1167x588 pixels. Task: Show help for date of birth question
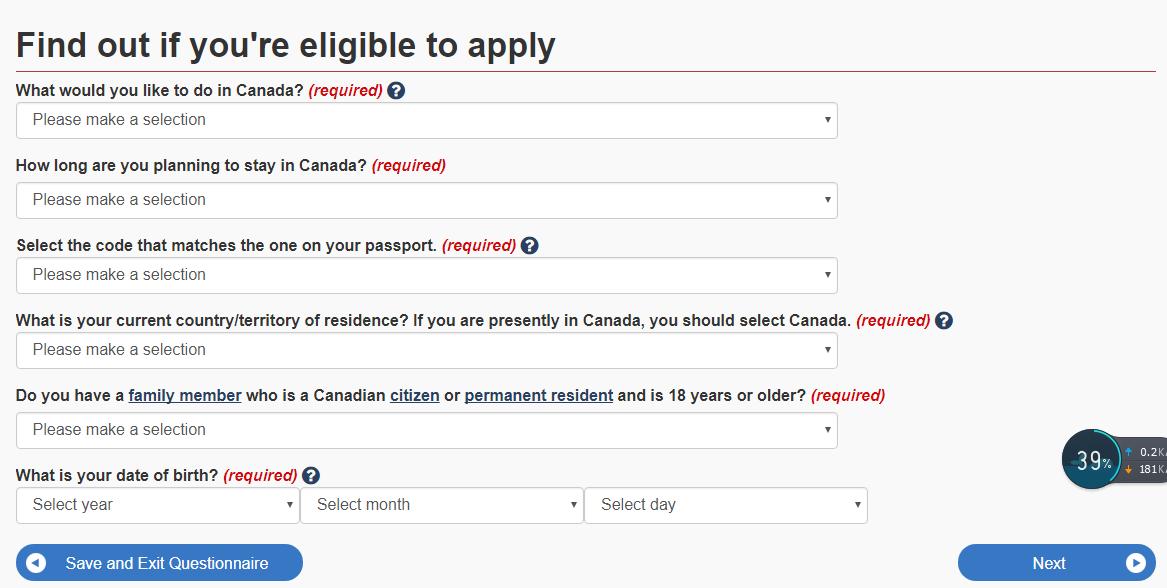311,476
